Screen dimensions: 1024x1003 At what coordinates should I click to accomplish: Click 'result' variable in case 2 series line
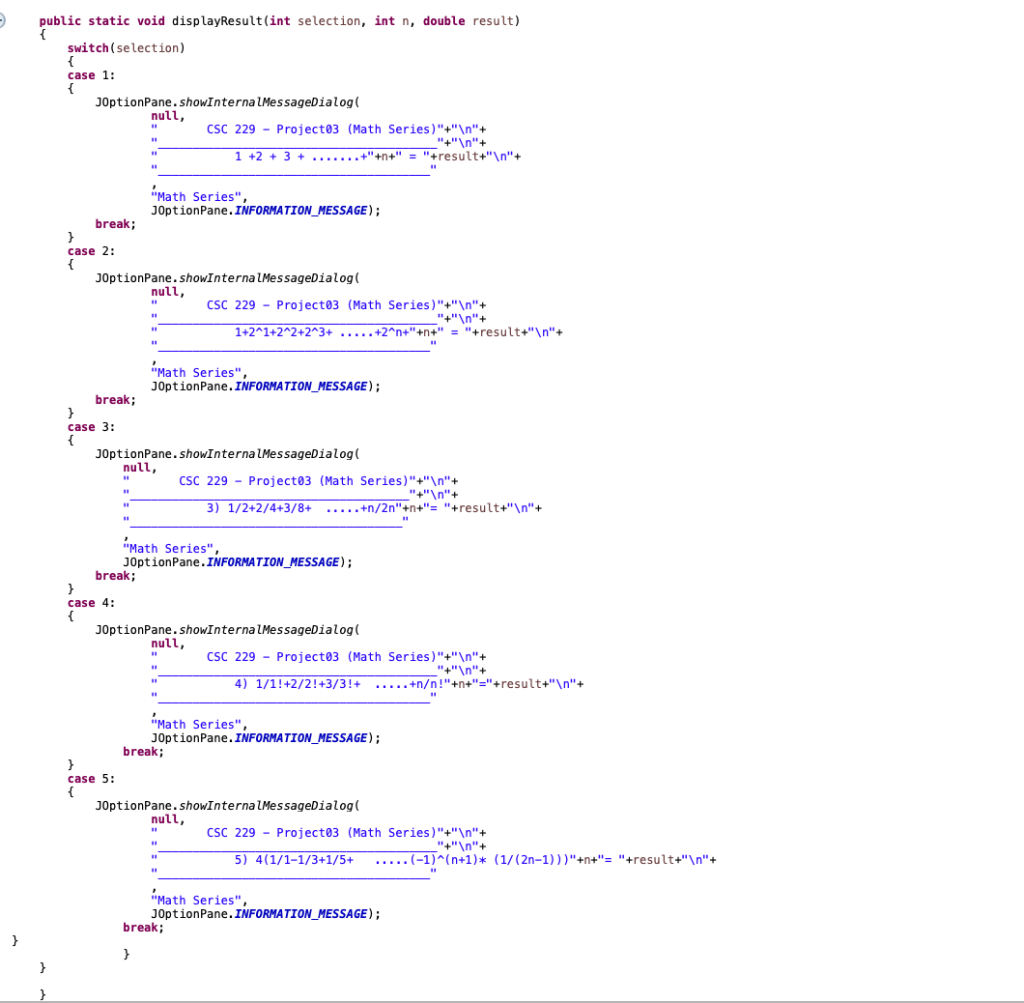pyautogui.click(x=500, y=332)
